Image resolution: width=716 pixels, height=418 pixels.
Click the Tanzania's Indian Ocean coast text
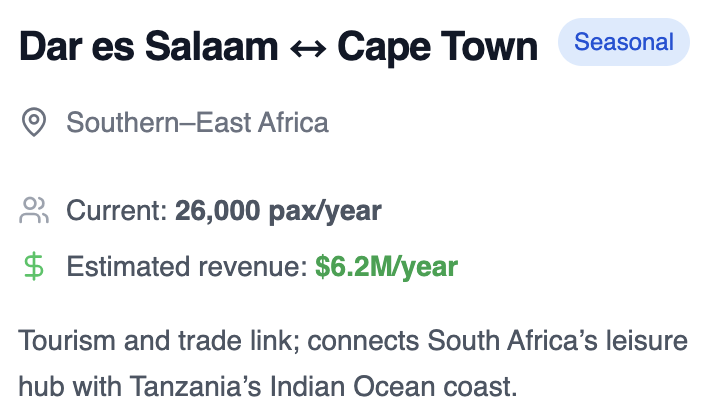(x=324, y=386)
